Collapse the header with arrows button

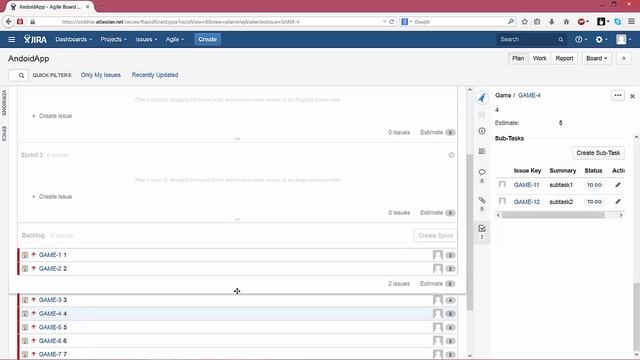click(x=624, y=58)
